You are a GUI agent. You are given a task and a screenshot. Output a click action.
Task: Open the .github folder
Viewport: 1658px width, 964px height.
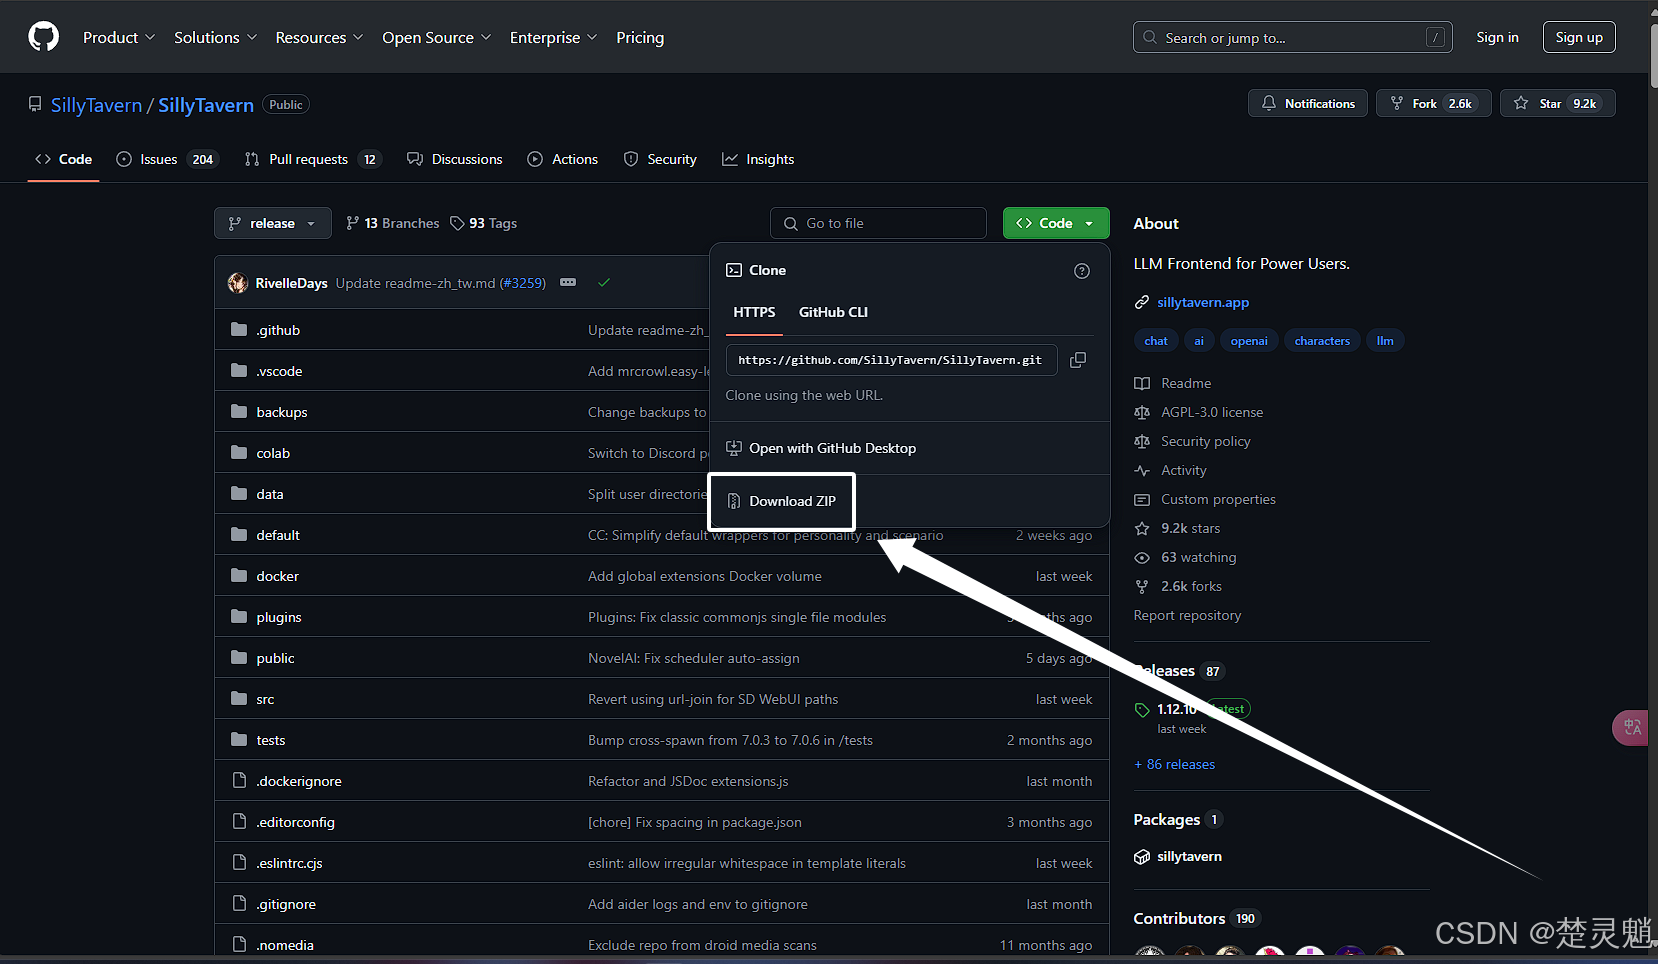pyautogui.click(x=278, y=330)
